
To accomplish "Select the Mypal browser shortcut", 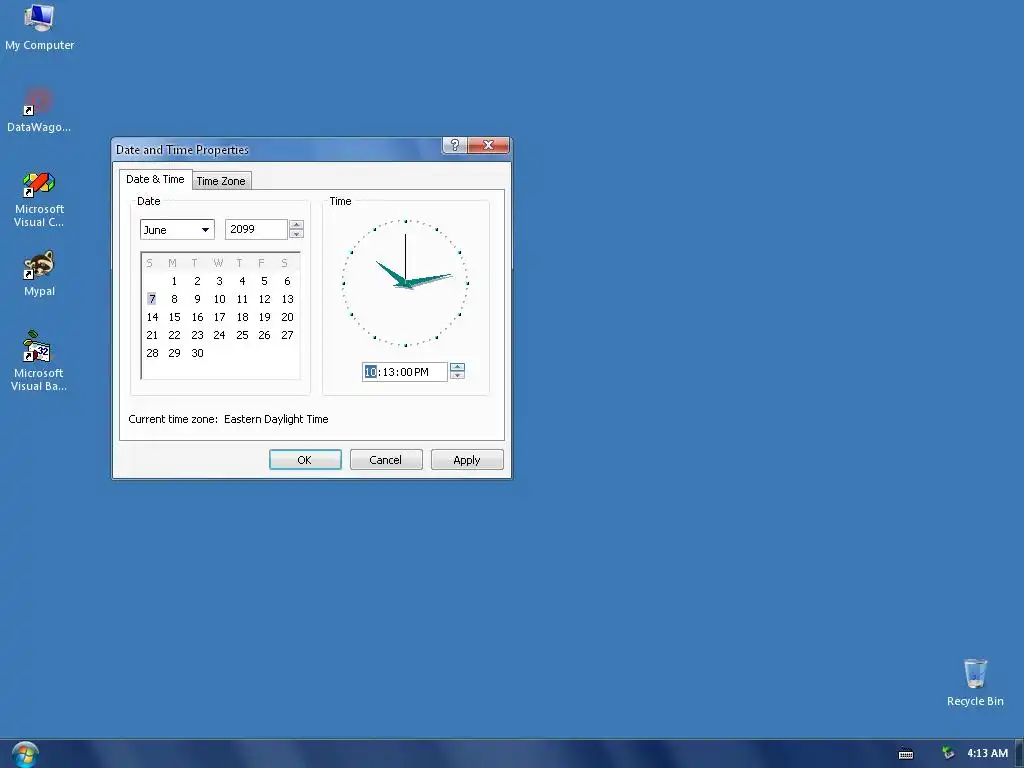I will (39, 274).
